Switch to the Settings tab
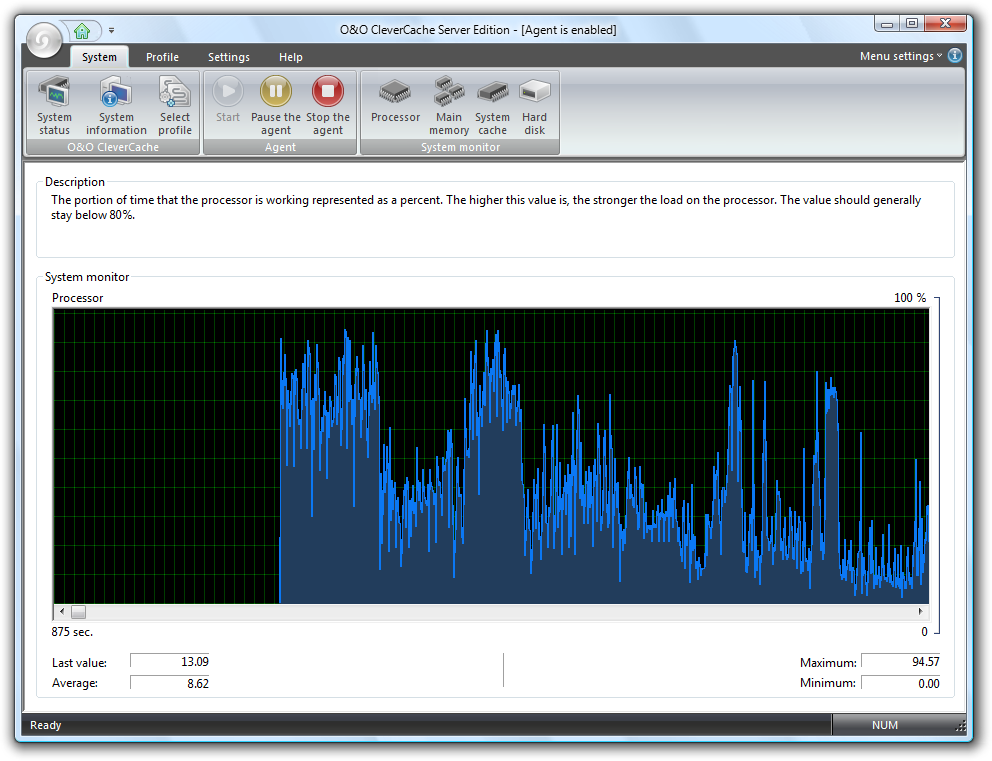The image size is (992, 761). 229,57
